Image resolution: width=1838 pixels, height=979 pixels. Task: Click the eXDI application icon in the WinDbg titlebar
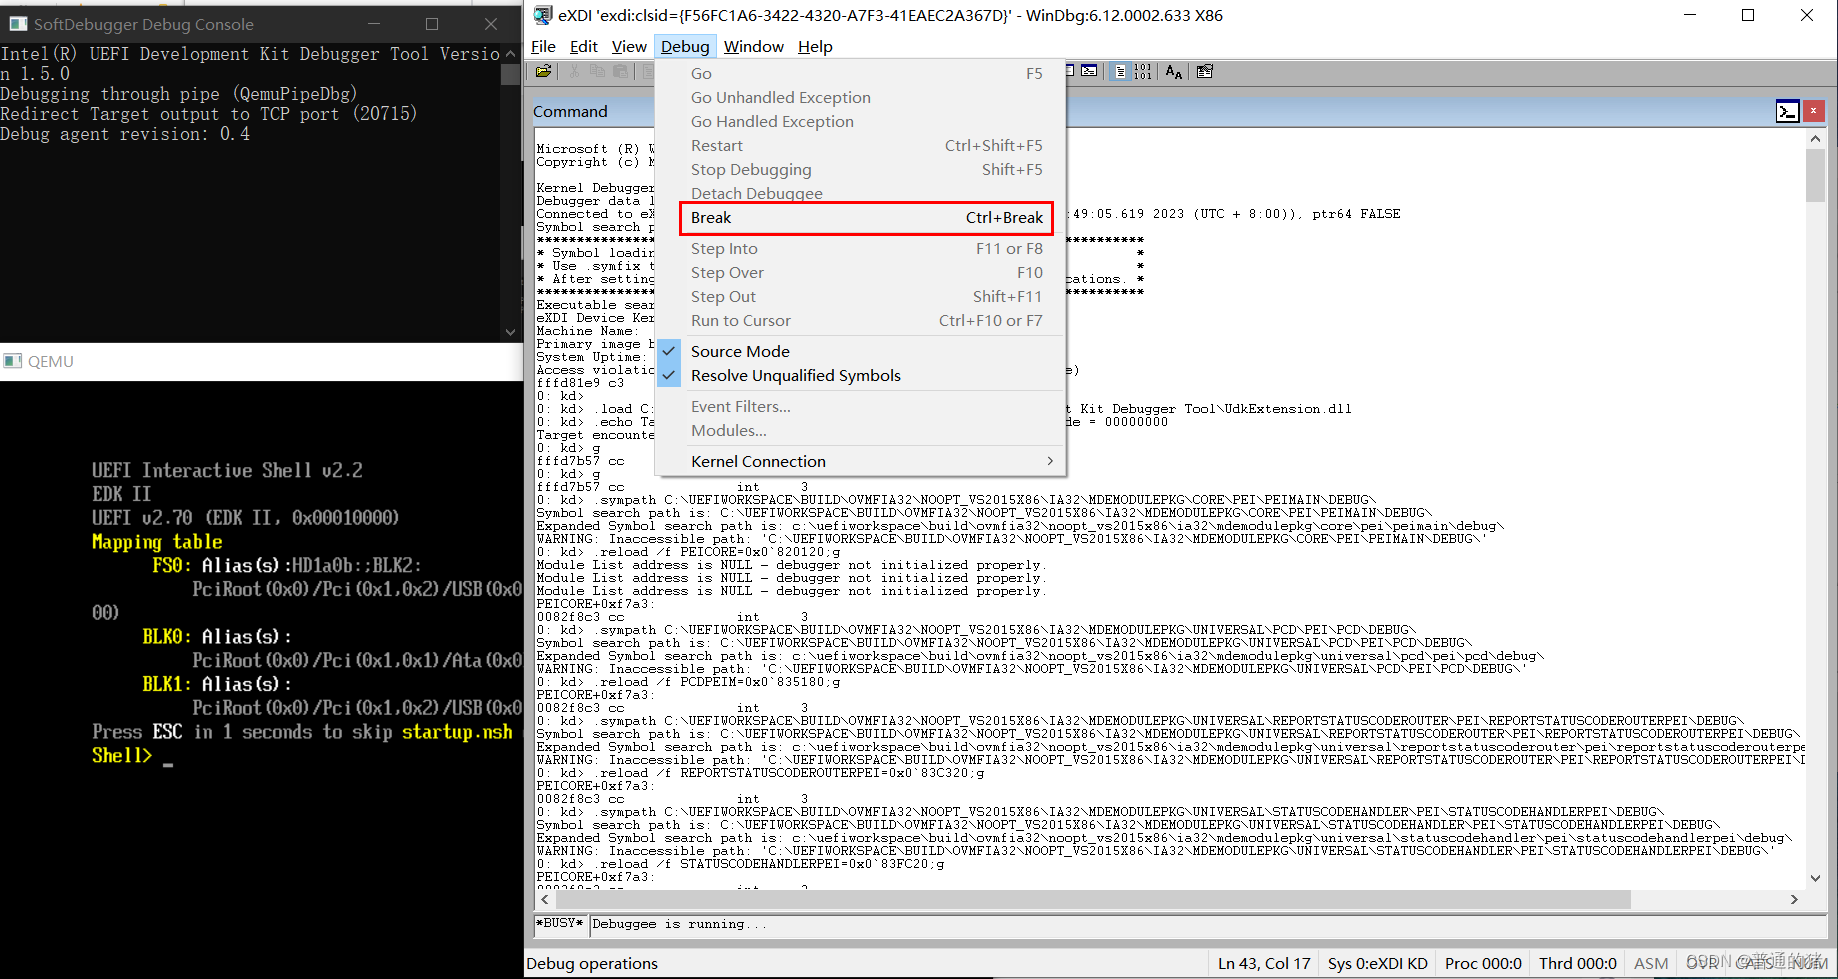pos(541,15)
